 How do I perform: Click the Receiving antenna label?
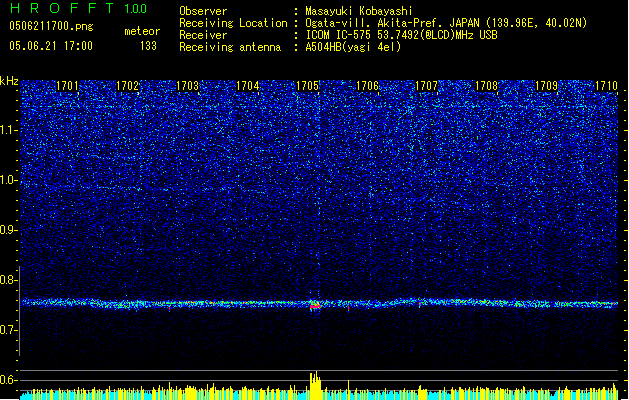(230, 47)
